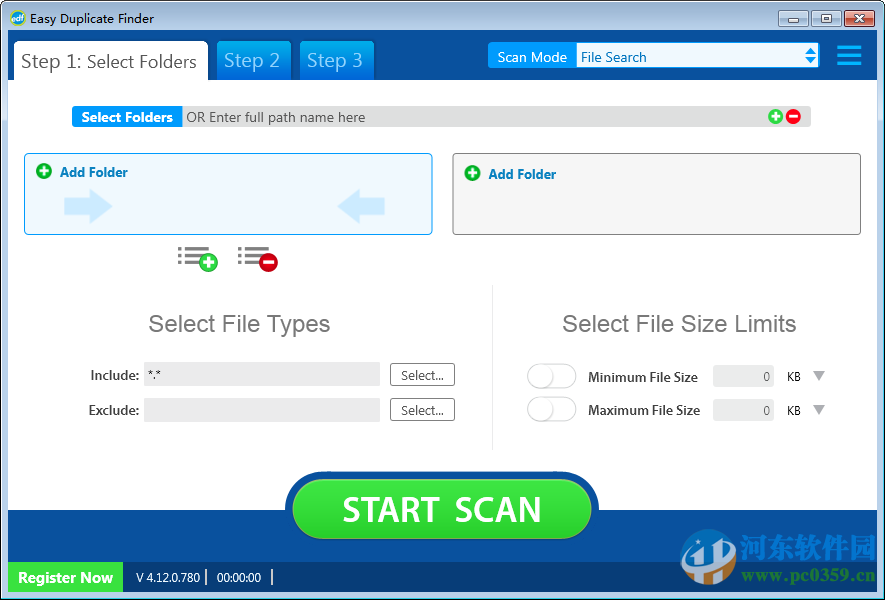Toggle Minimum File Size off after enabling
The height and width of the screenshot is (600, 885).
[551, 376]
